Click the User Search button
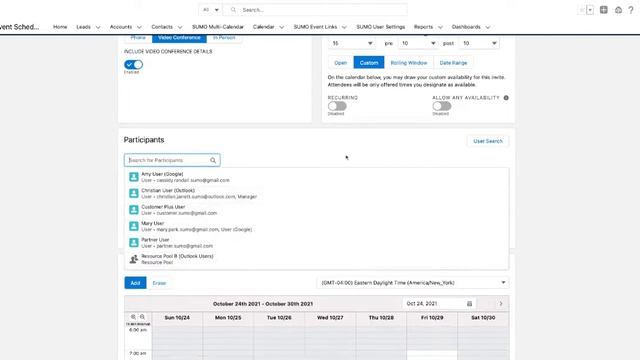Screen dimensions: 640x360 tap(488, 141)
